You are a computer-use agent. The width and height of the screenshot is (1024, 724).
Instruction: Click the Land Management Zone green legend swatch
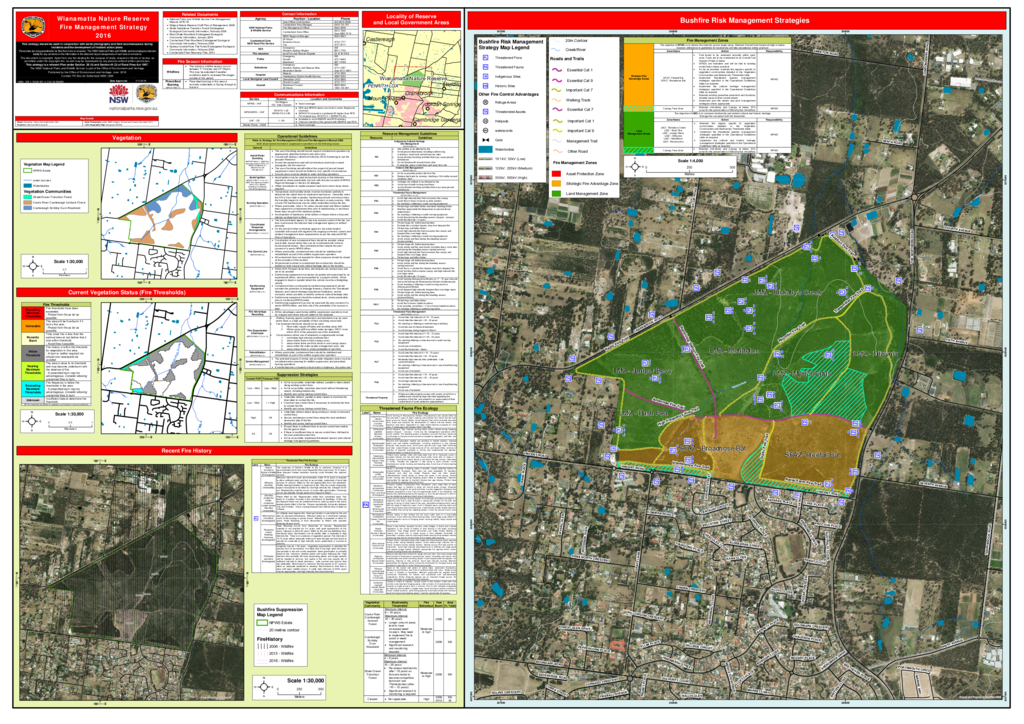click(x=556, y=193)
